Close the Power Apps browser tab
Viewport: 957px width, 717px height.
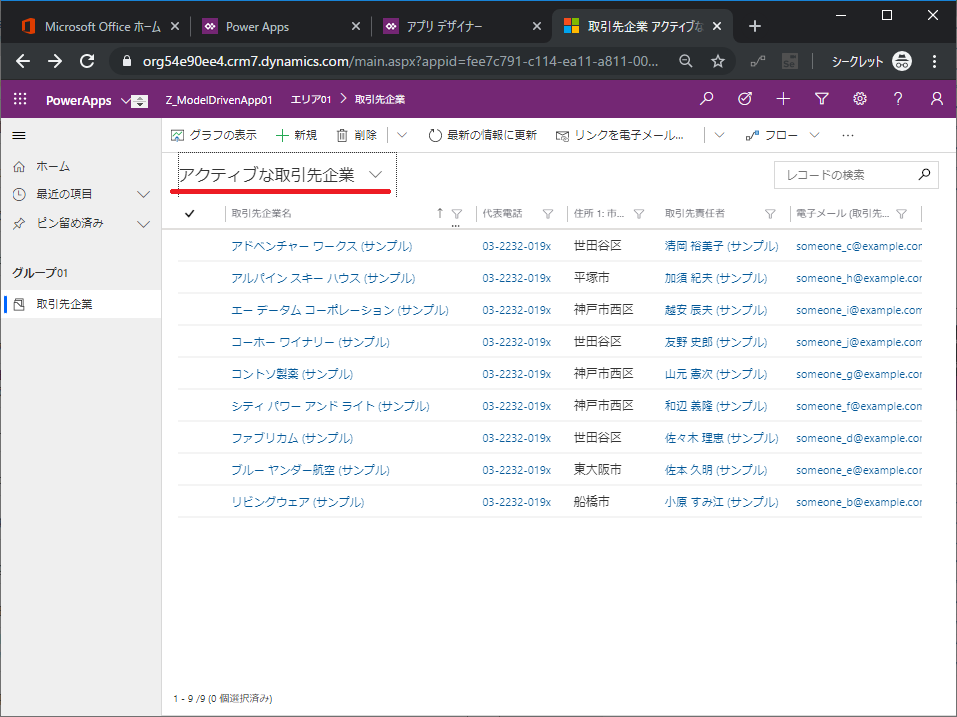pyautogui.click(x=356, y=26)
